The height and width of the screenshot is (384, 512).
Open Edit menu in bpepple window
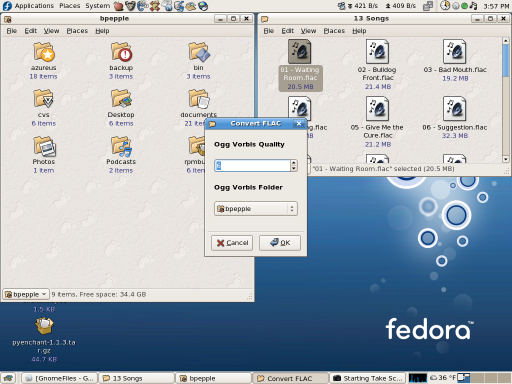[x=30, y=31]
